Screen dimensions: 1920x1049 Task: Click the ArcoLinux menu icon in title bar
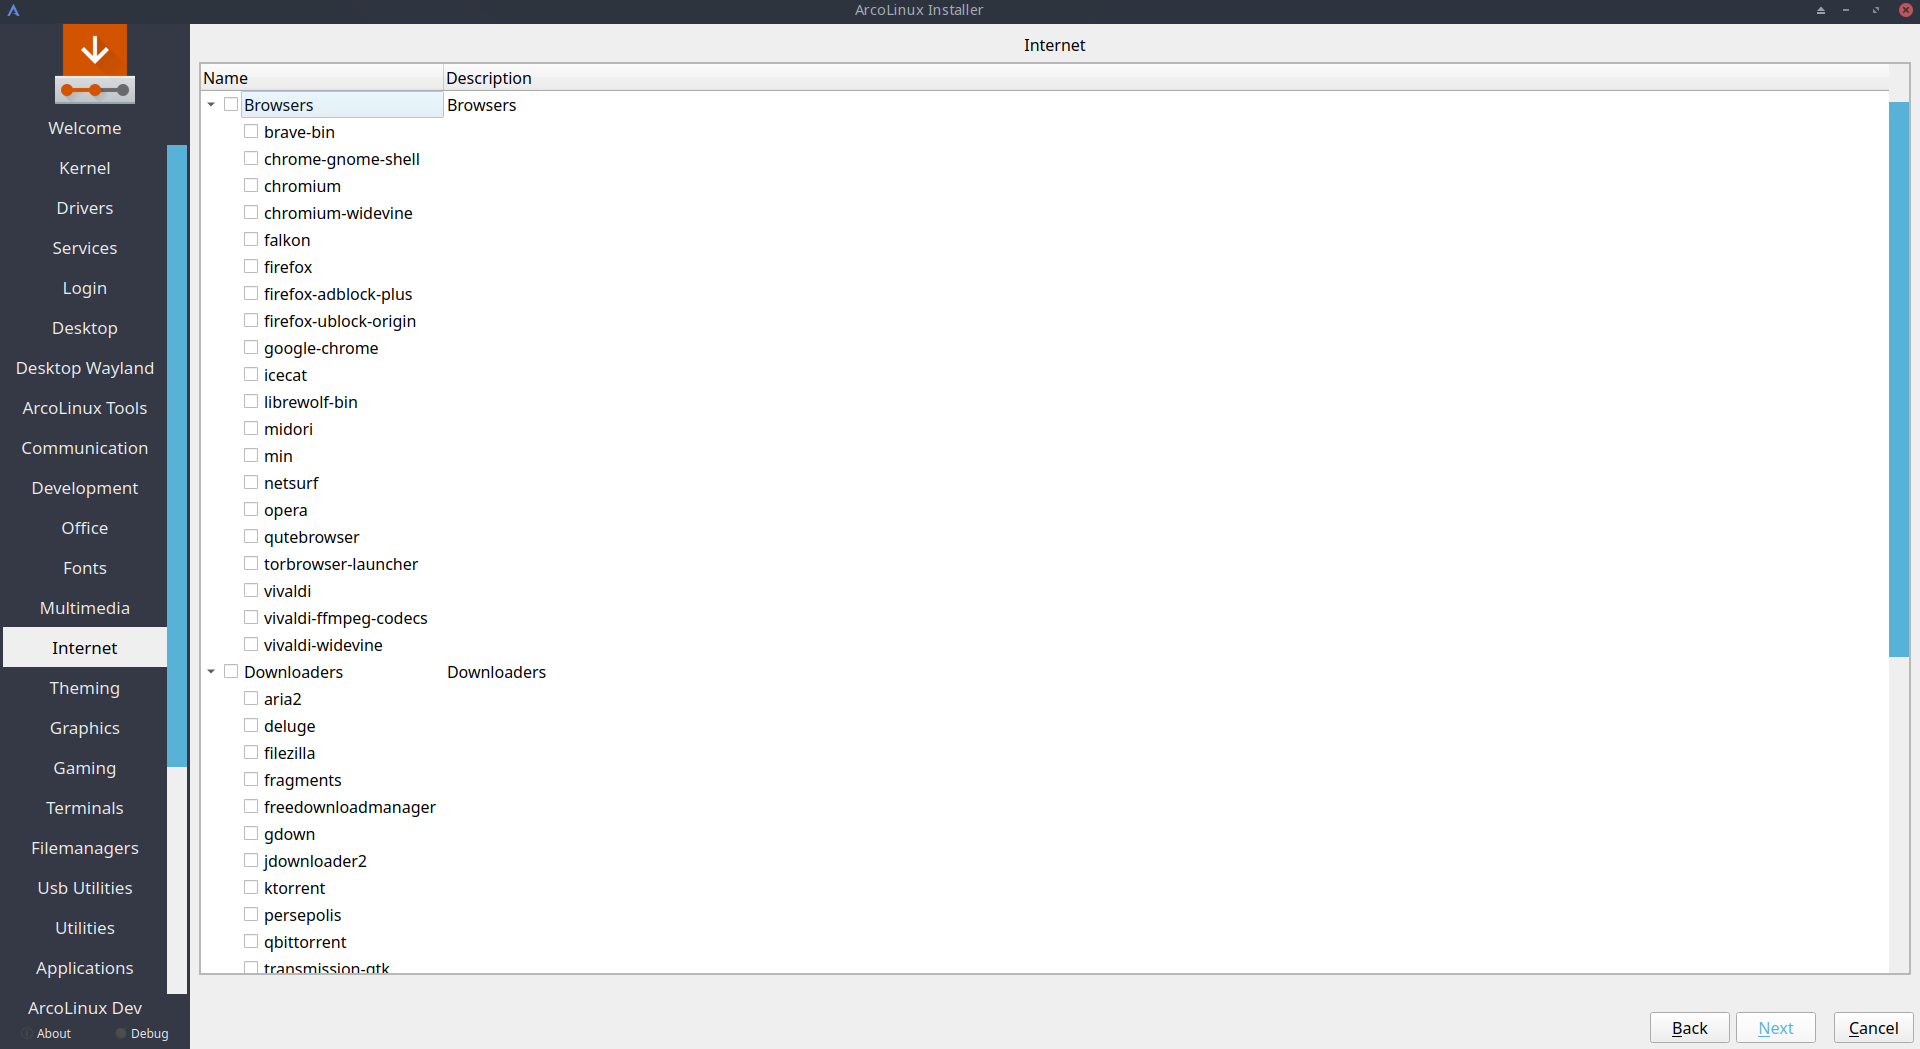tap(14, 10)
